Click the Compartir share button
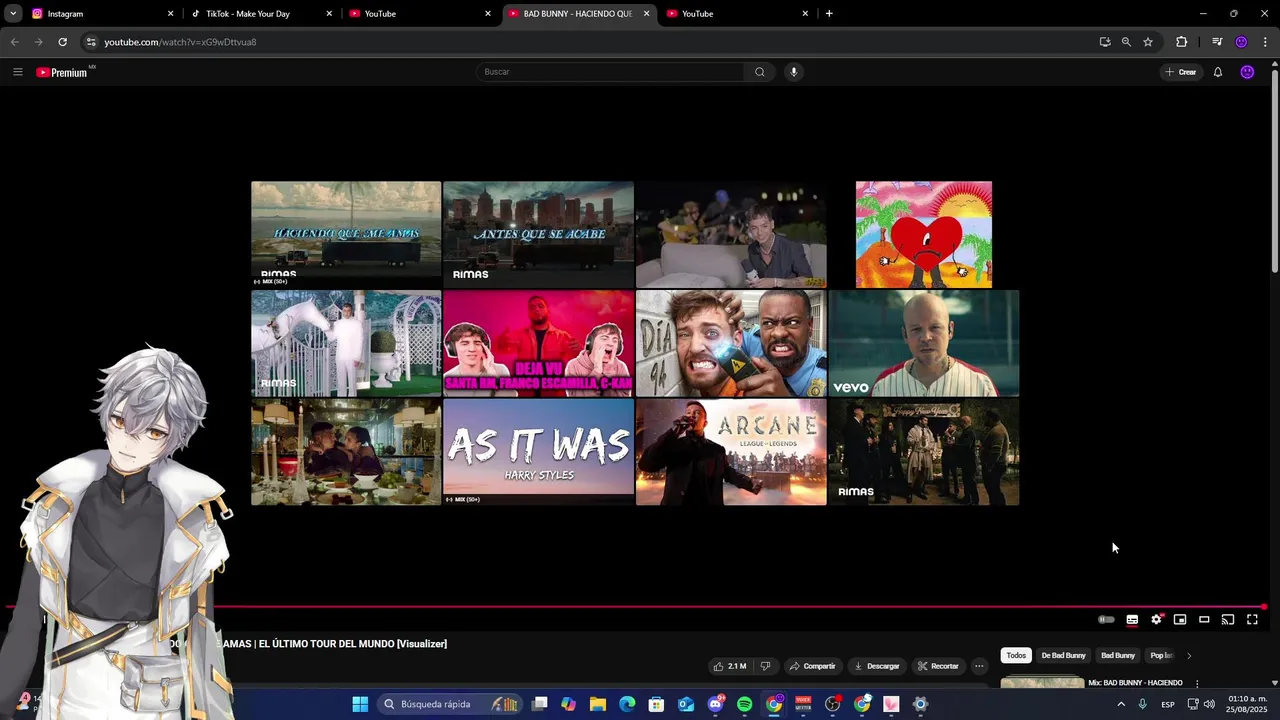Image resolution: width=1280 pixels, height=720 pixels. [812, 666]
